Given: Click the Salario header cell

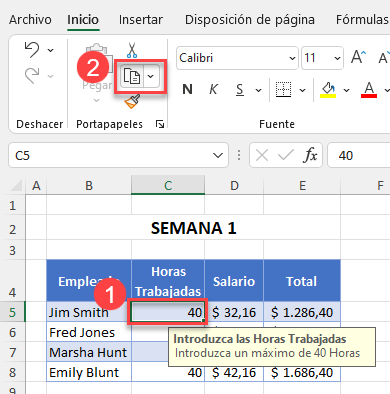Looking at the screenshot, I should click(x=234, y=281).
